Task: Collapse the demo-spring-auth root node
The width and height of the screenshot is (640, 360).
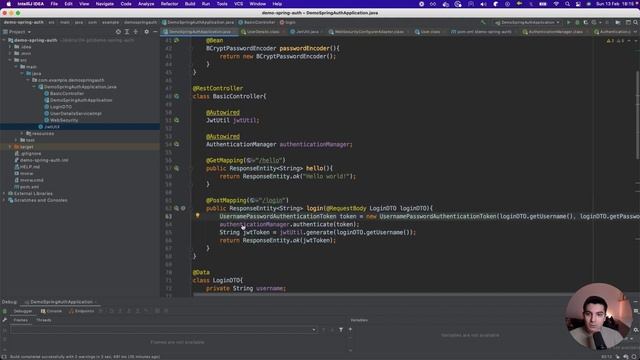Action: pyautogui.click(x=4, y=40)
